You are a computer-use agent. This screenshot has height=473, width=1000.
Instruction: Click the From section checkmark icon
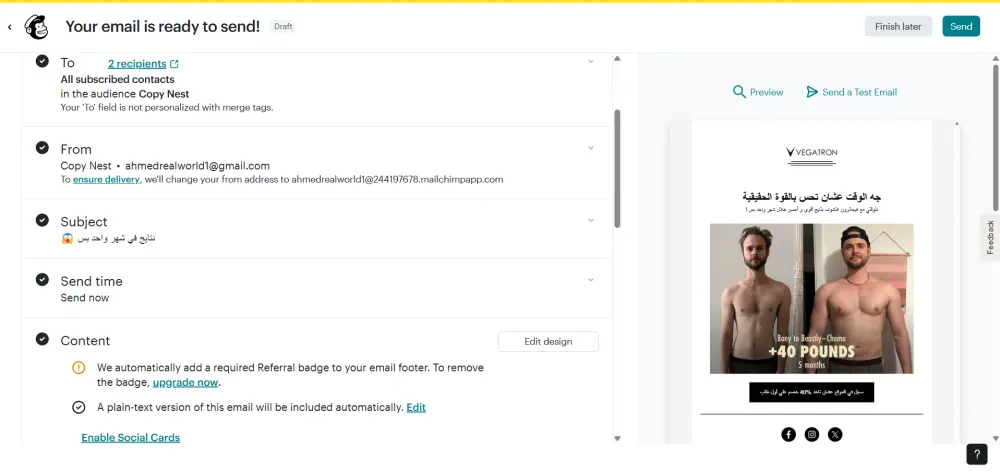pyautogui.click(x=42, y=148)
